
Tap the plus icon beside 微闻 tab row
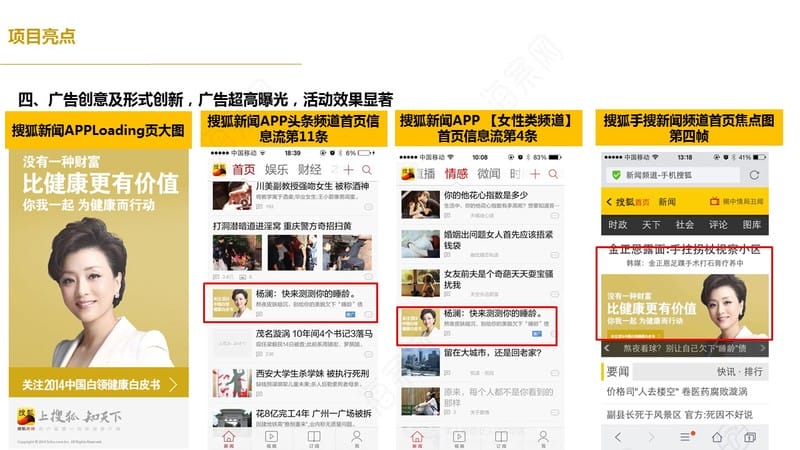(x=535, y=174)
